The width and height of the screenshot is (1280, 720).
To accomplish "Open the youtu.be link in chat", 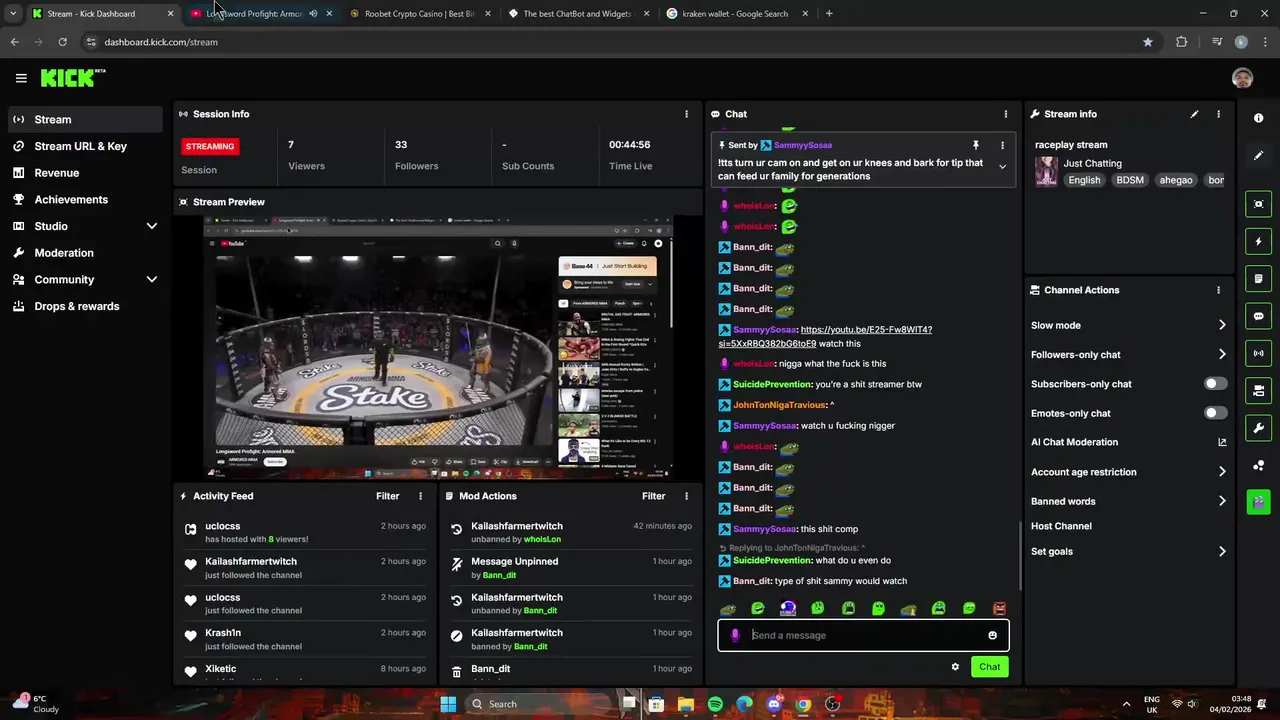I will tap(824, 336).
